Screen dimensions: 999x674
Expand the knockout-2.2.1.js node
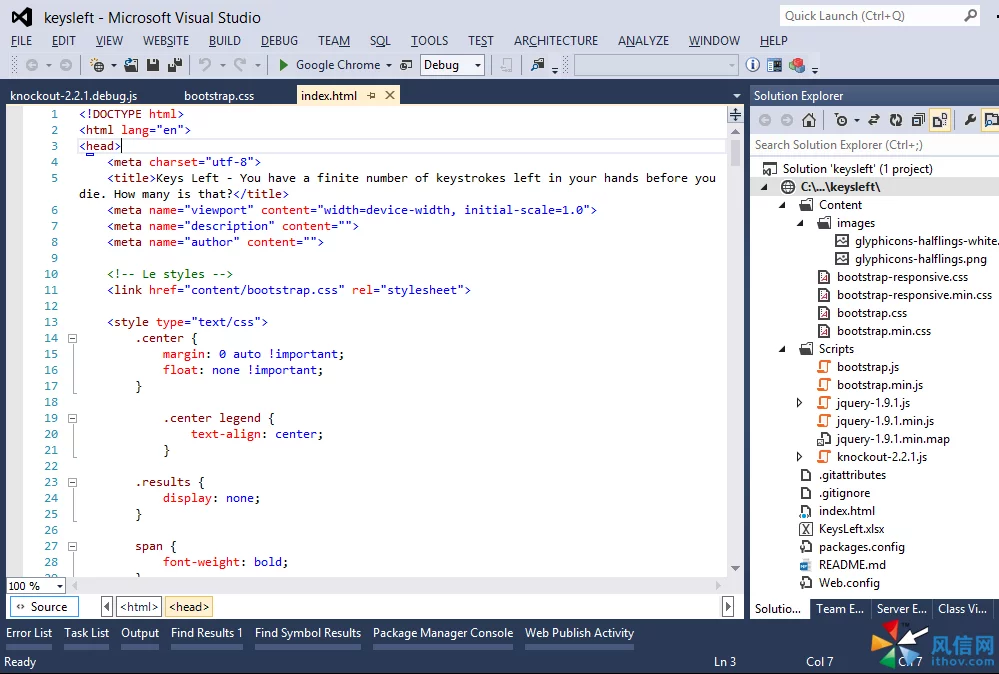[799, 457]
